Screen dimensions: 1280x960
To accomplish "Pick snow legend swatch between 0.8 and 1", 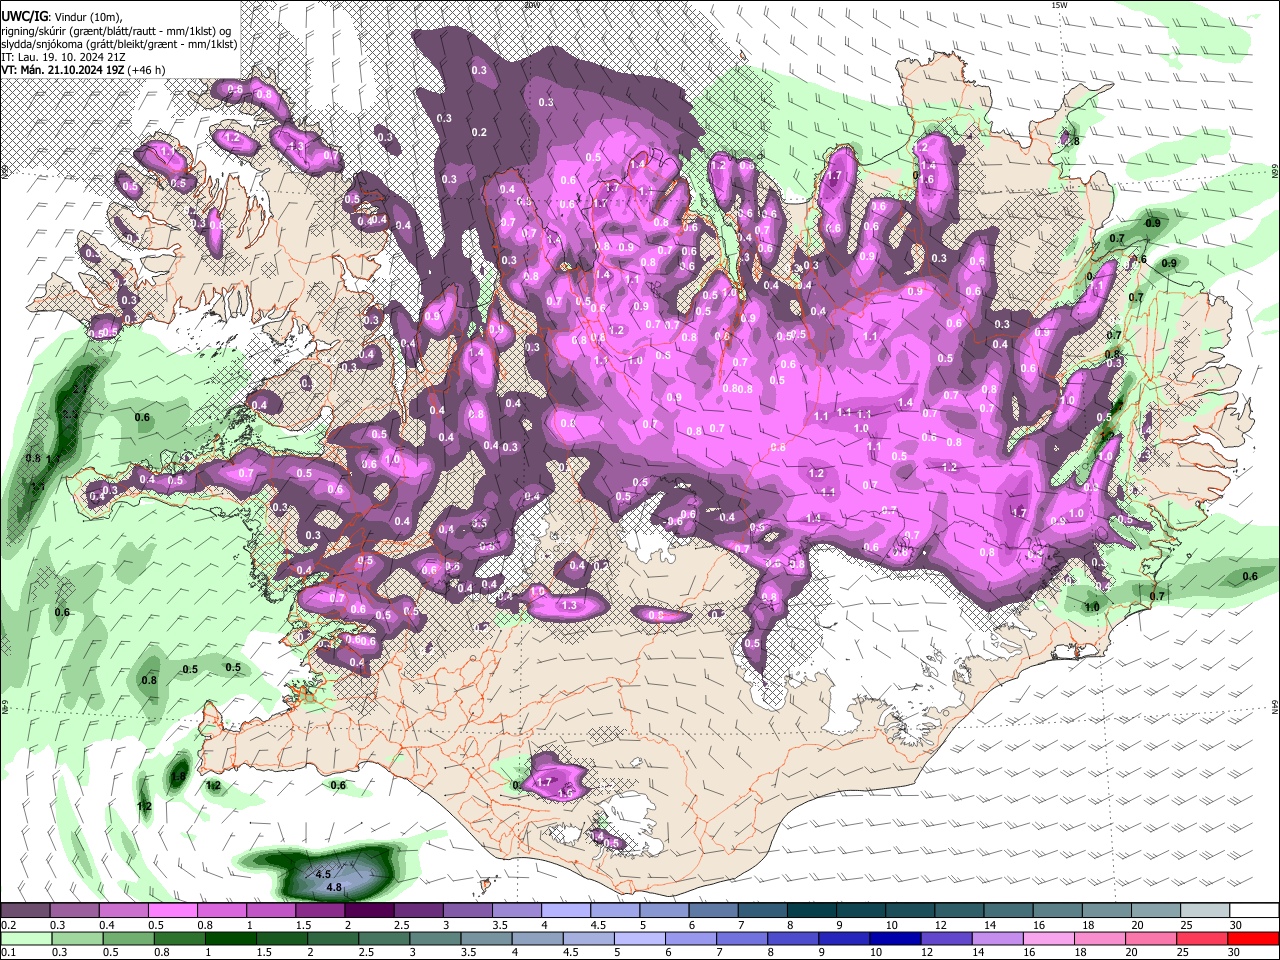I will point(222,910).
